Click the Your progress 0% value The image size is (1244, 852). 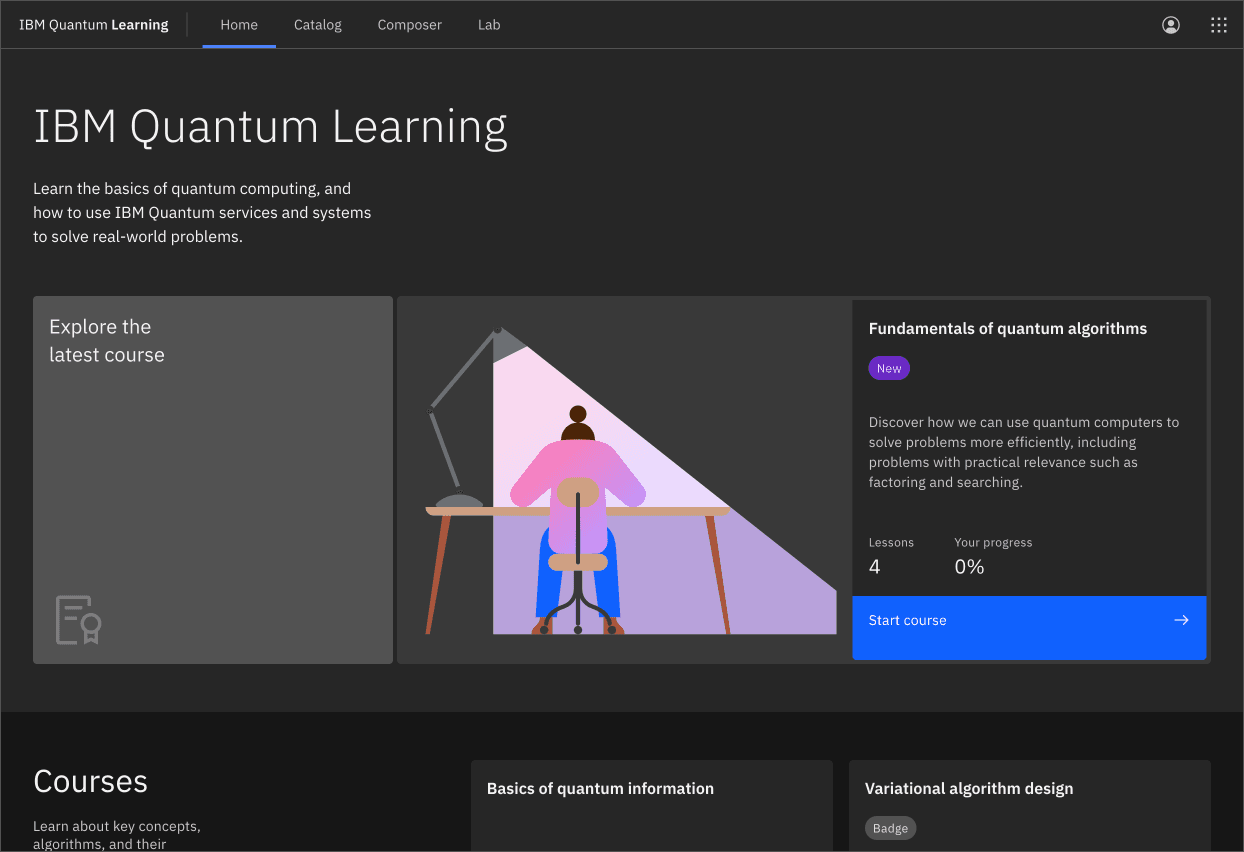point(969,567)
